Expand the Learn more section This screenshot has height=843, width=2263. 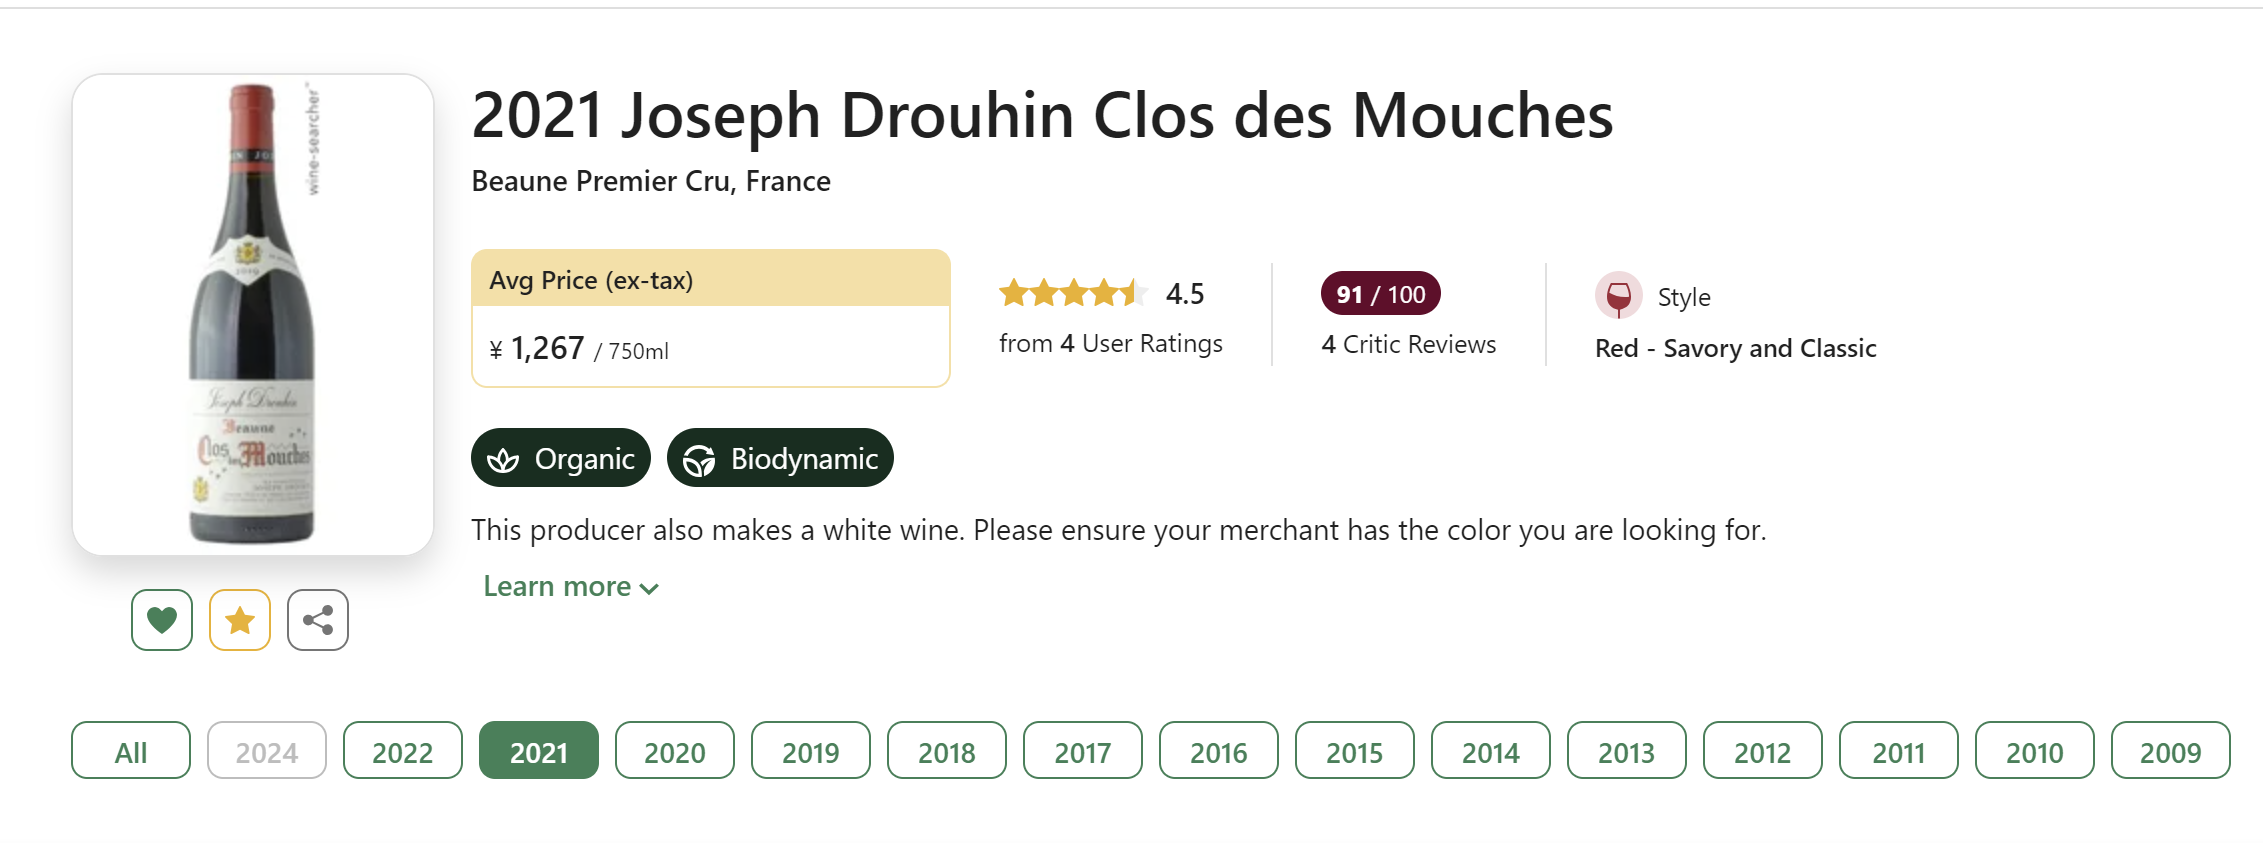coord(570,586)
